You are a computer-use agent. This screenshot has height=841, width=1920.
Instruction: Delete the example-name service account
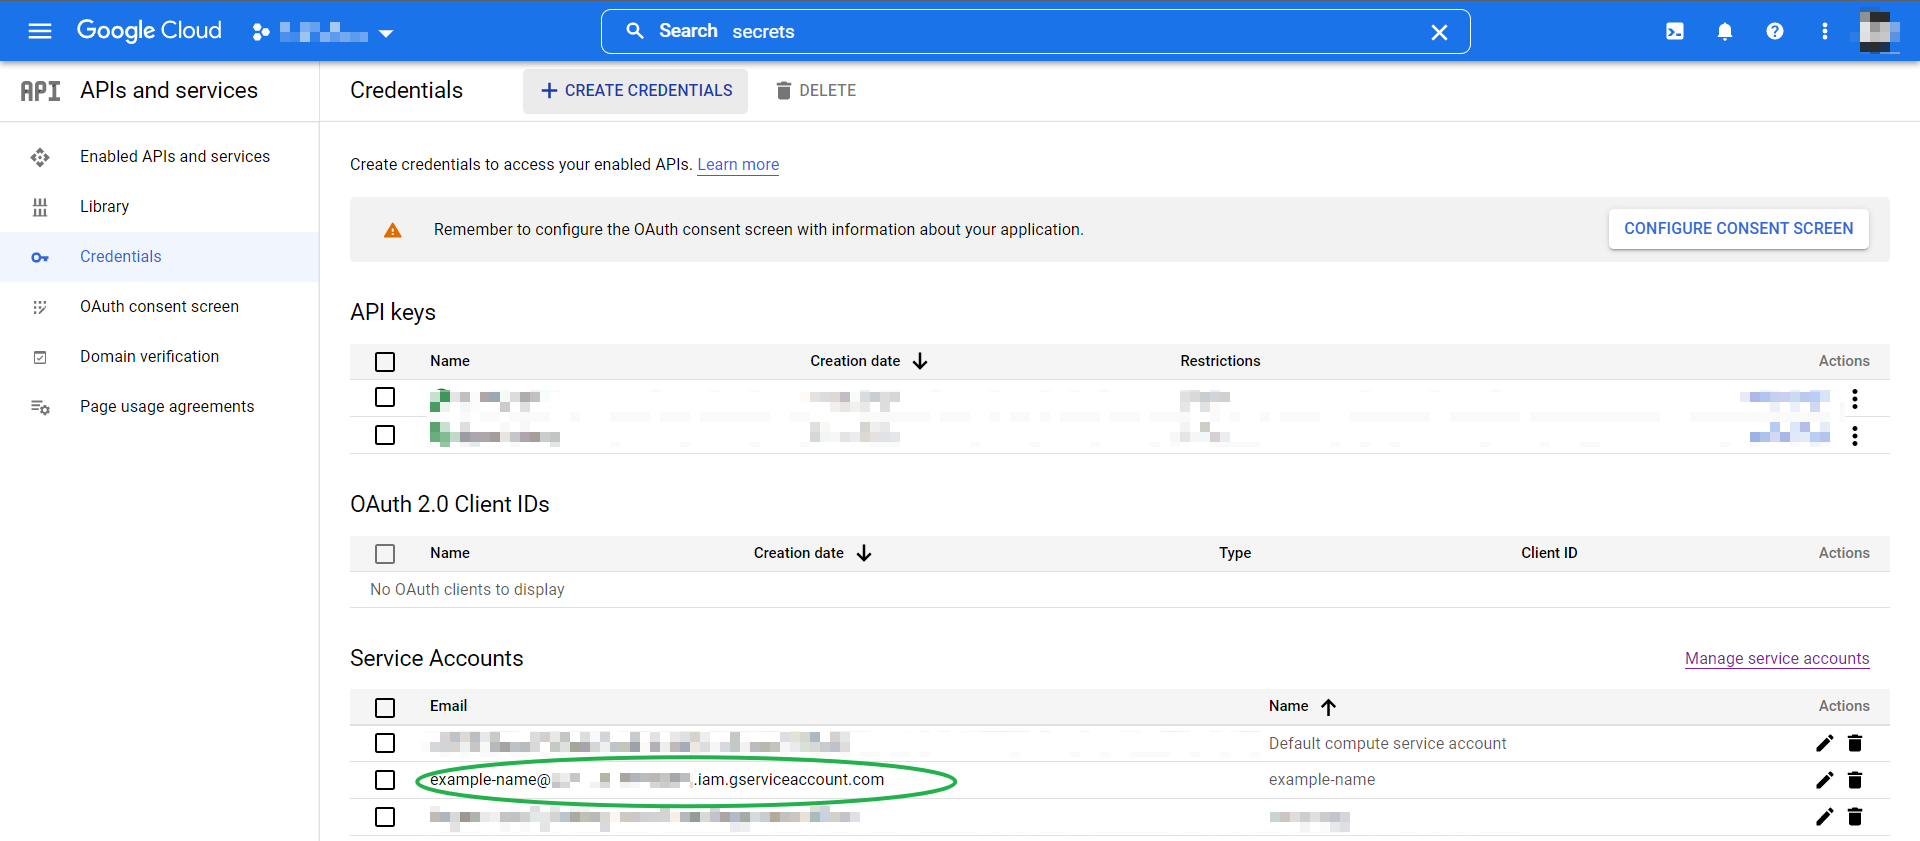tap(1855, 780)
